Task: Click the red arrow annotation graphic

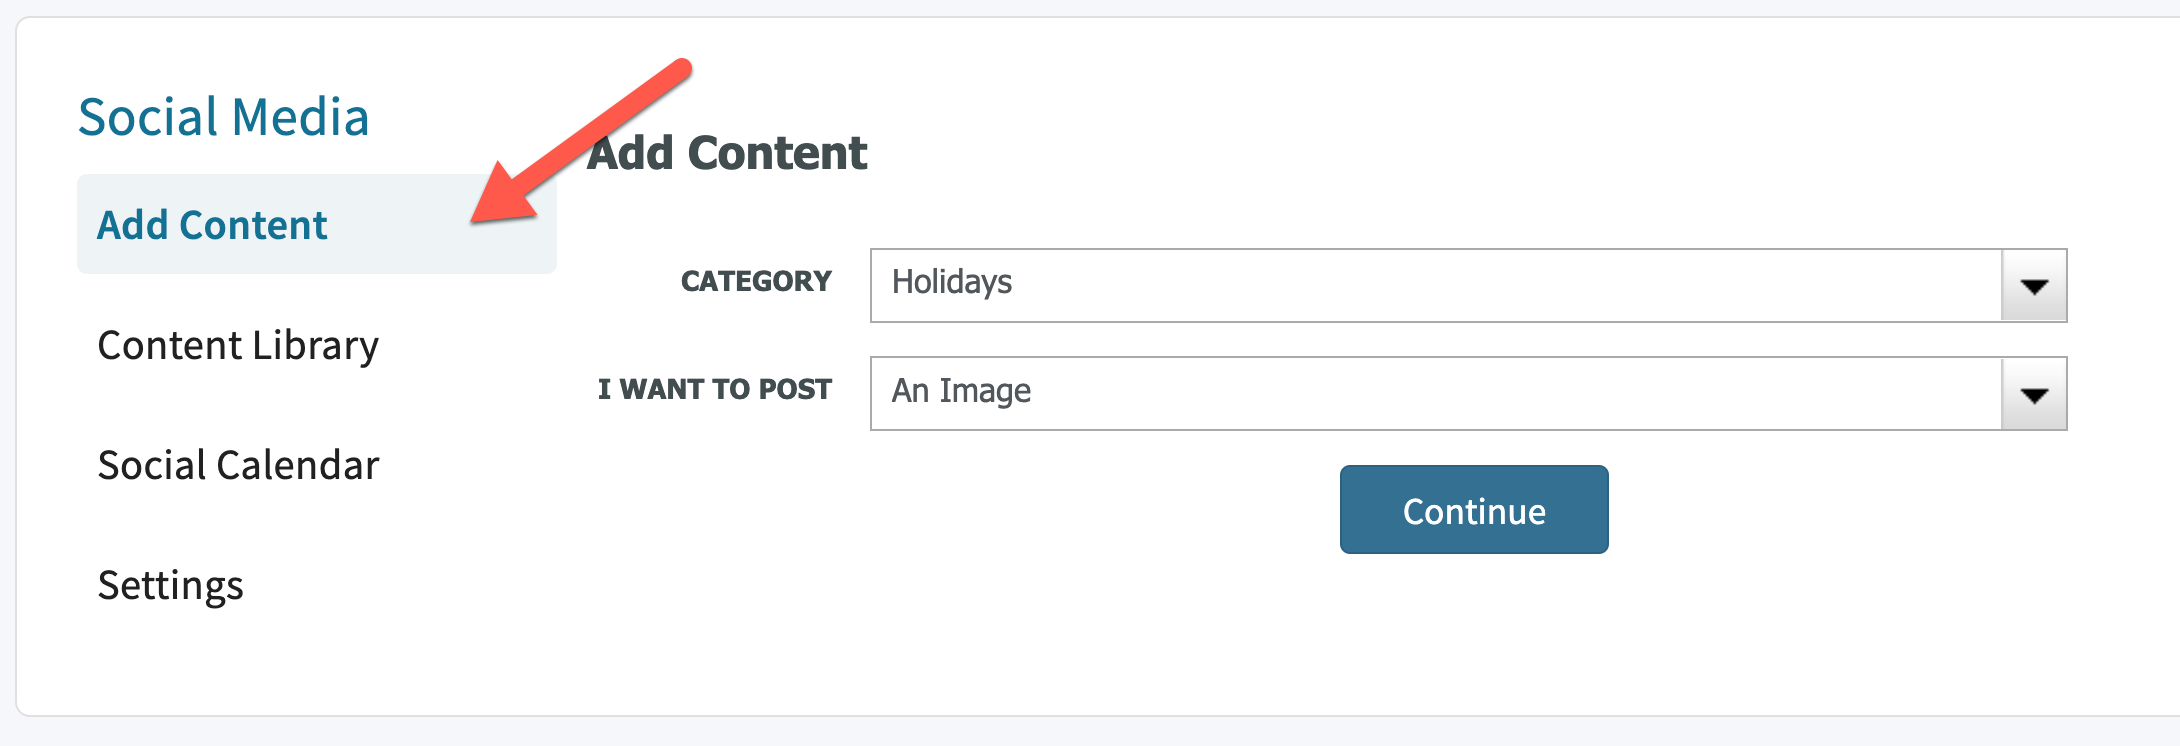Action: coord(581,141)
